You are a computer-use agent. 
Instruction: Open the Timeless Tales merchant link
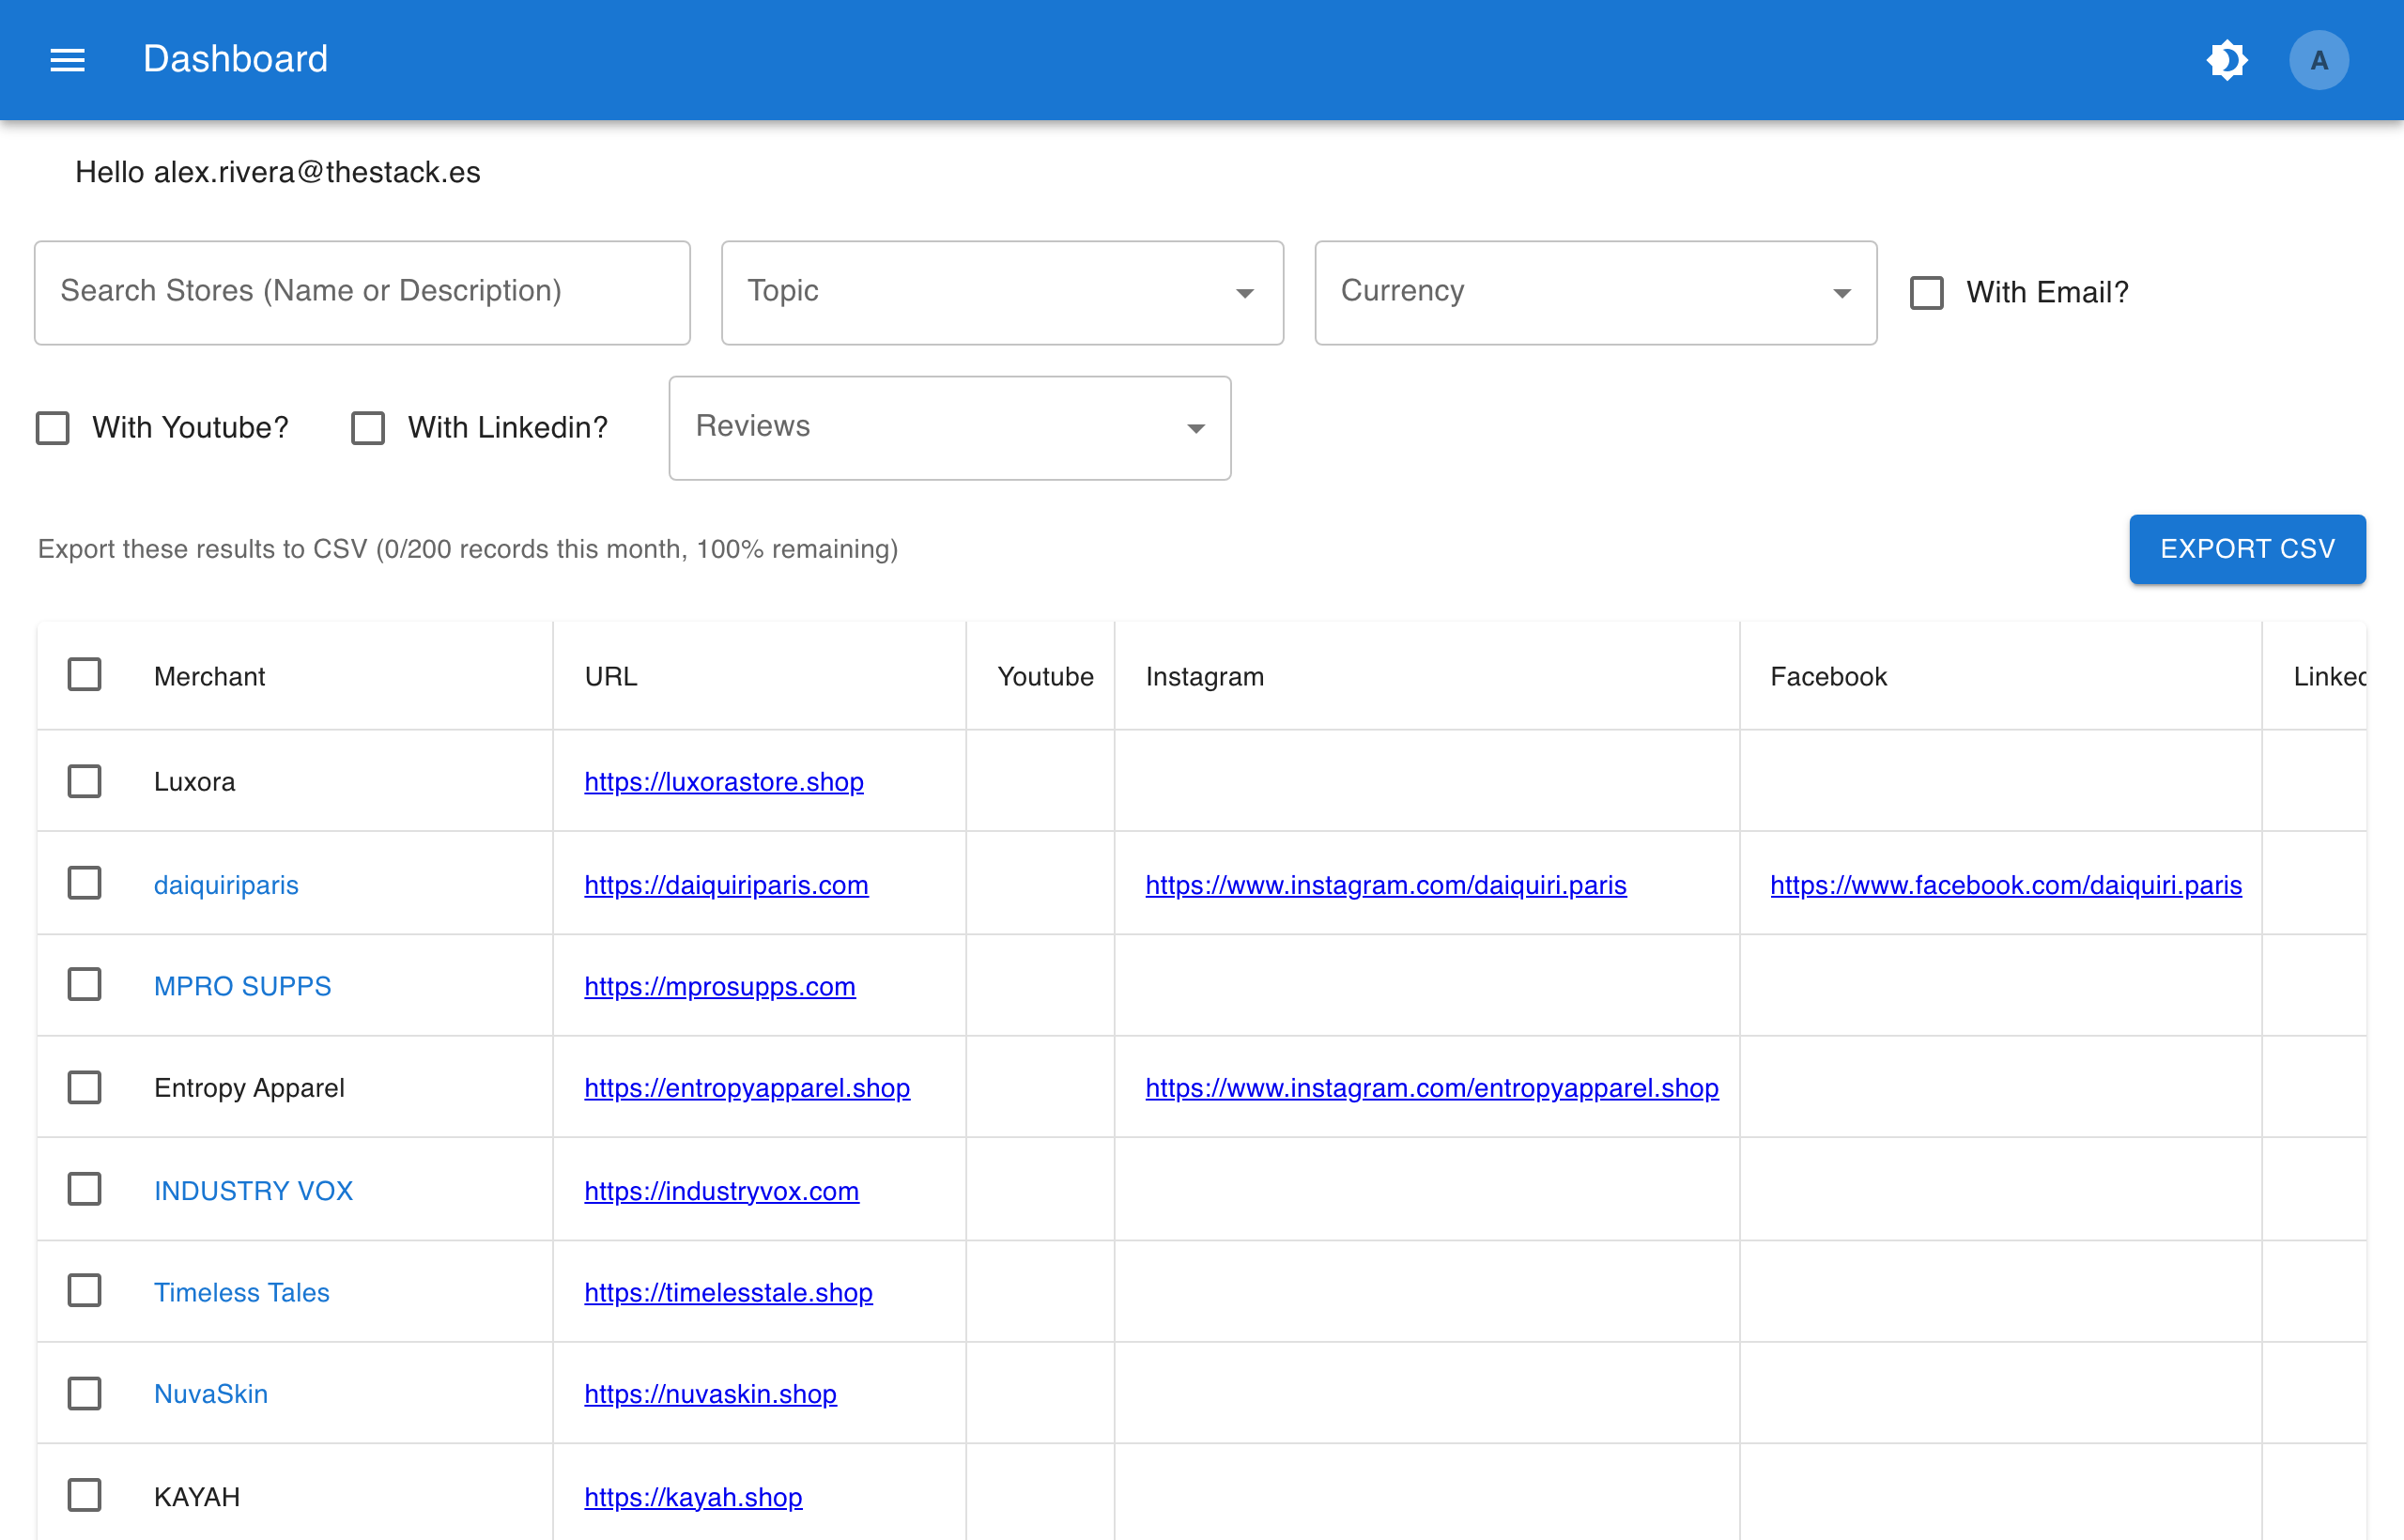coord(241,1292)
